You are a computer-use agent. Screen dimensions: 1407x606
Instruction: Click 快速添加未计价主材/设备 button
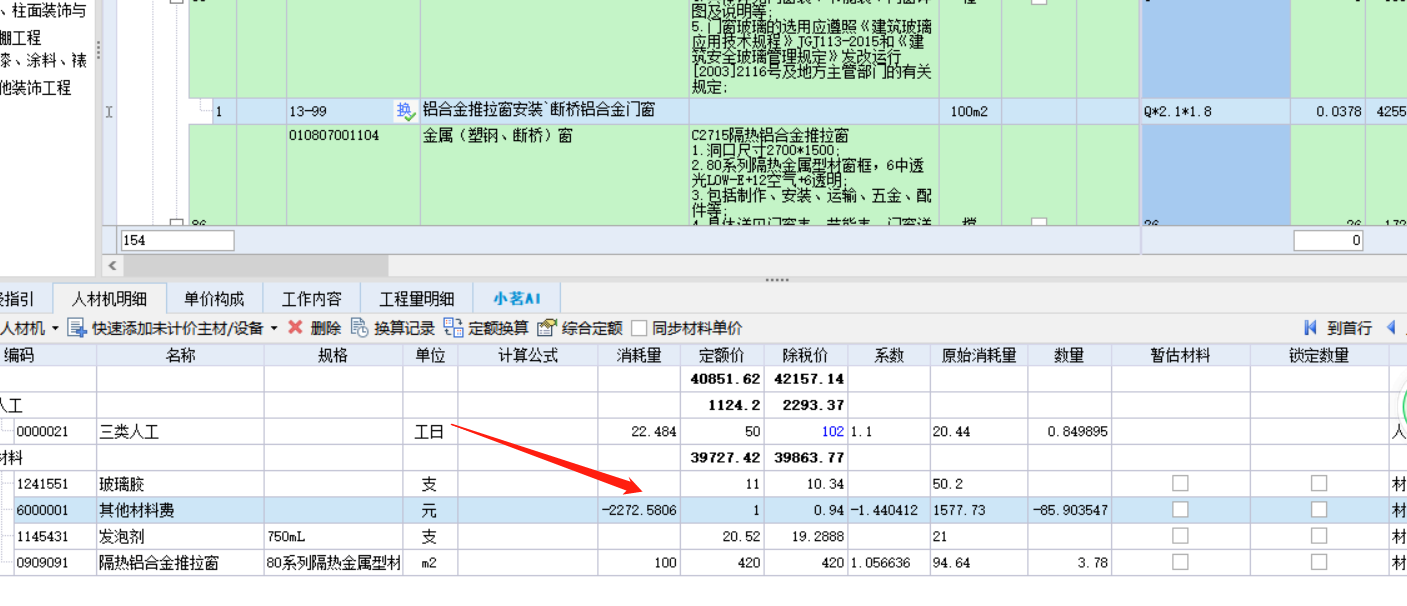[x=178, y=328]
